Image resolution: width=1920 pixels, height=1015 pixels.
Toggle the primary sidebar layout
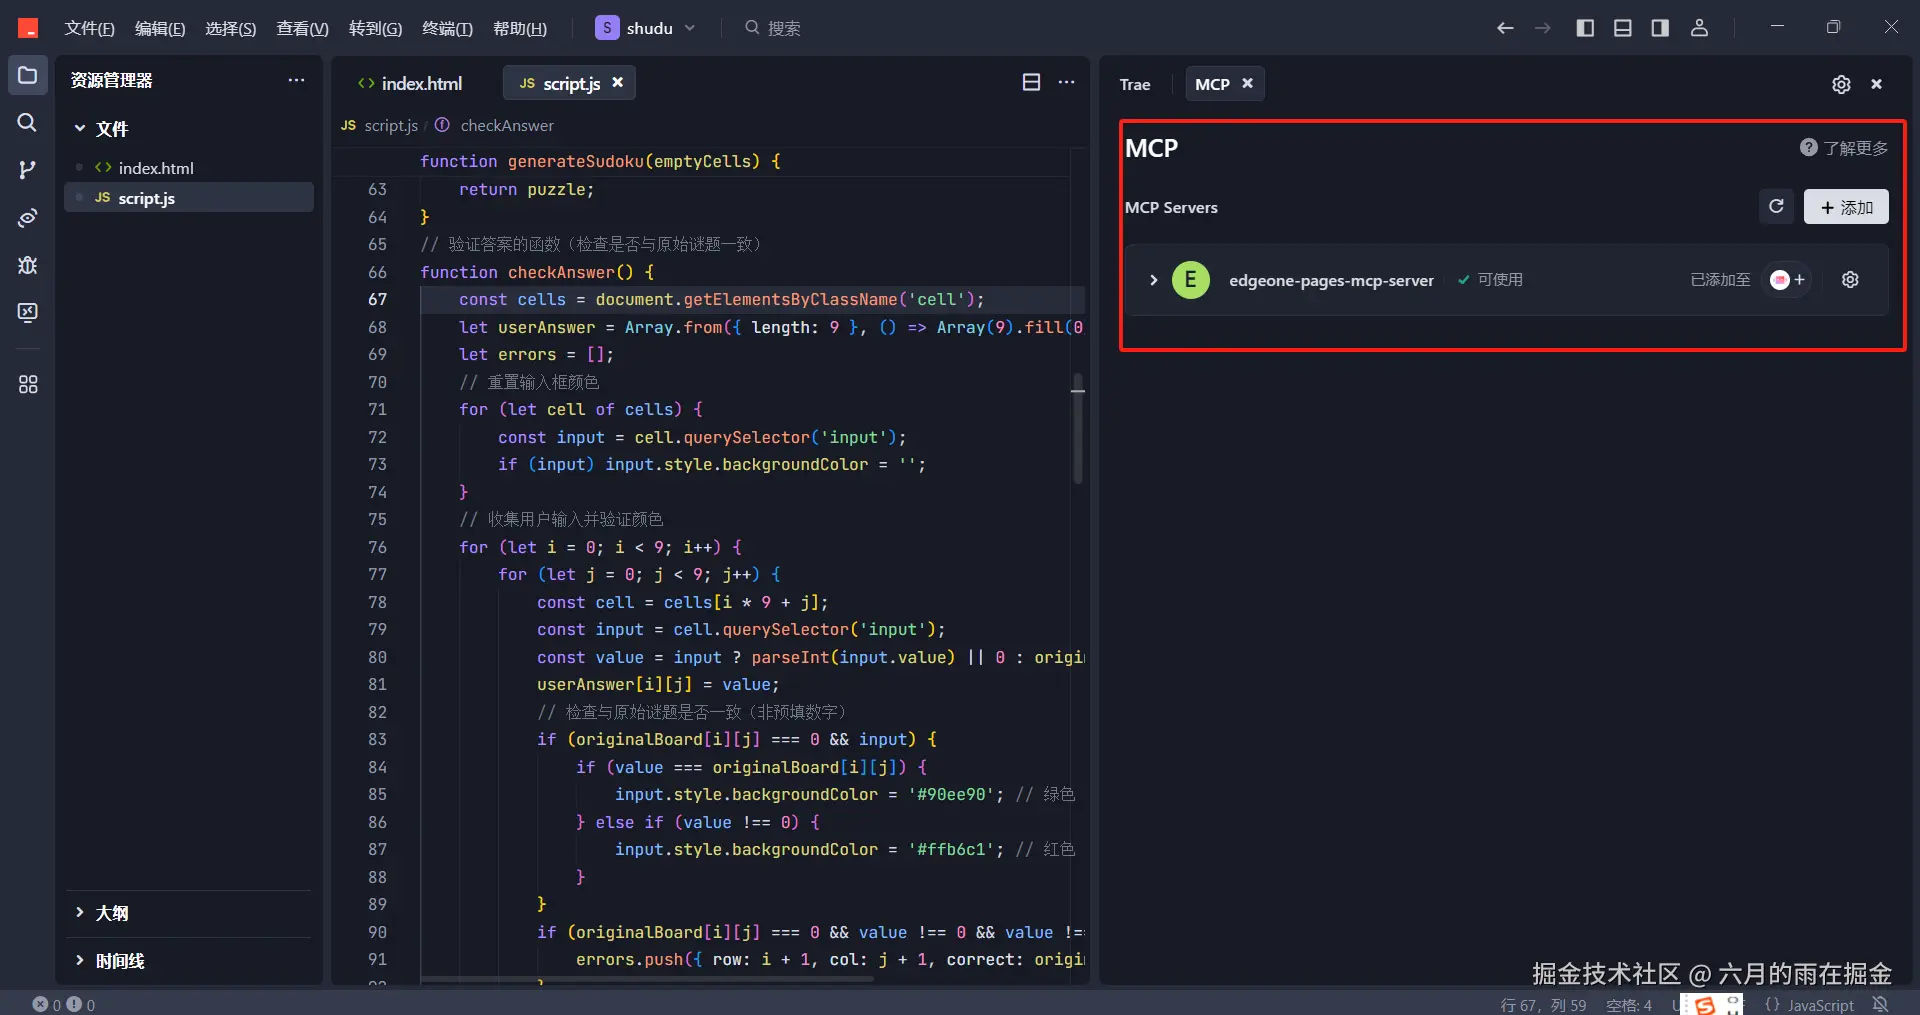point(1585,28)
